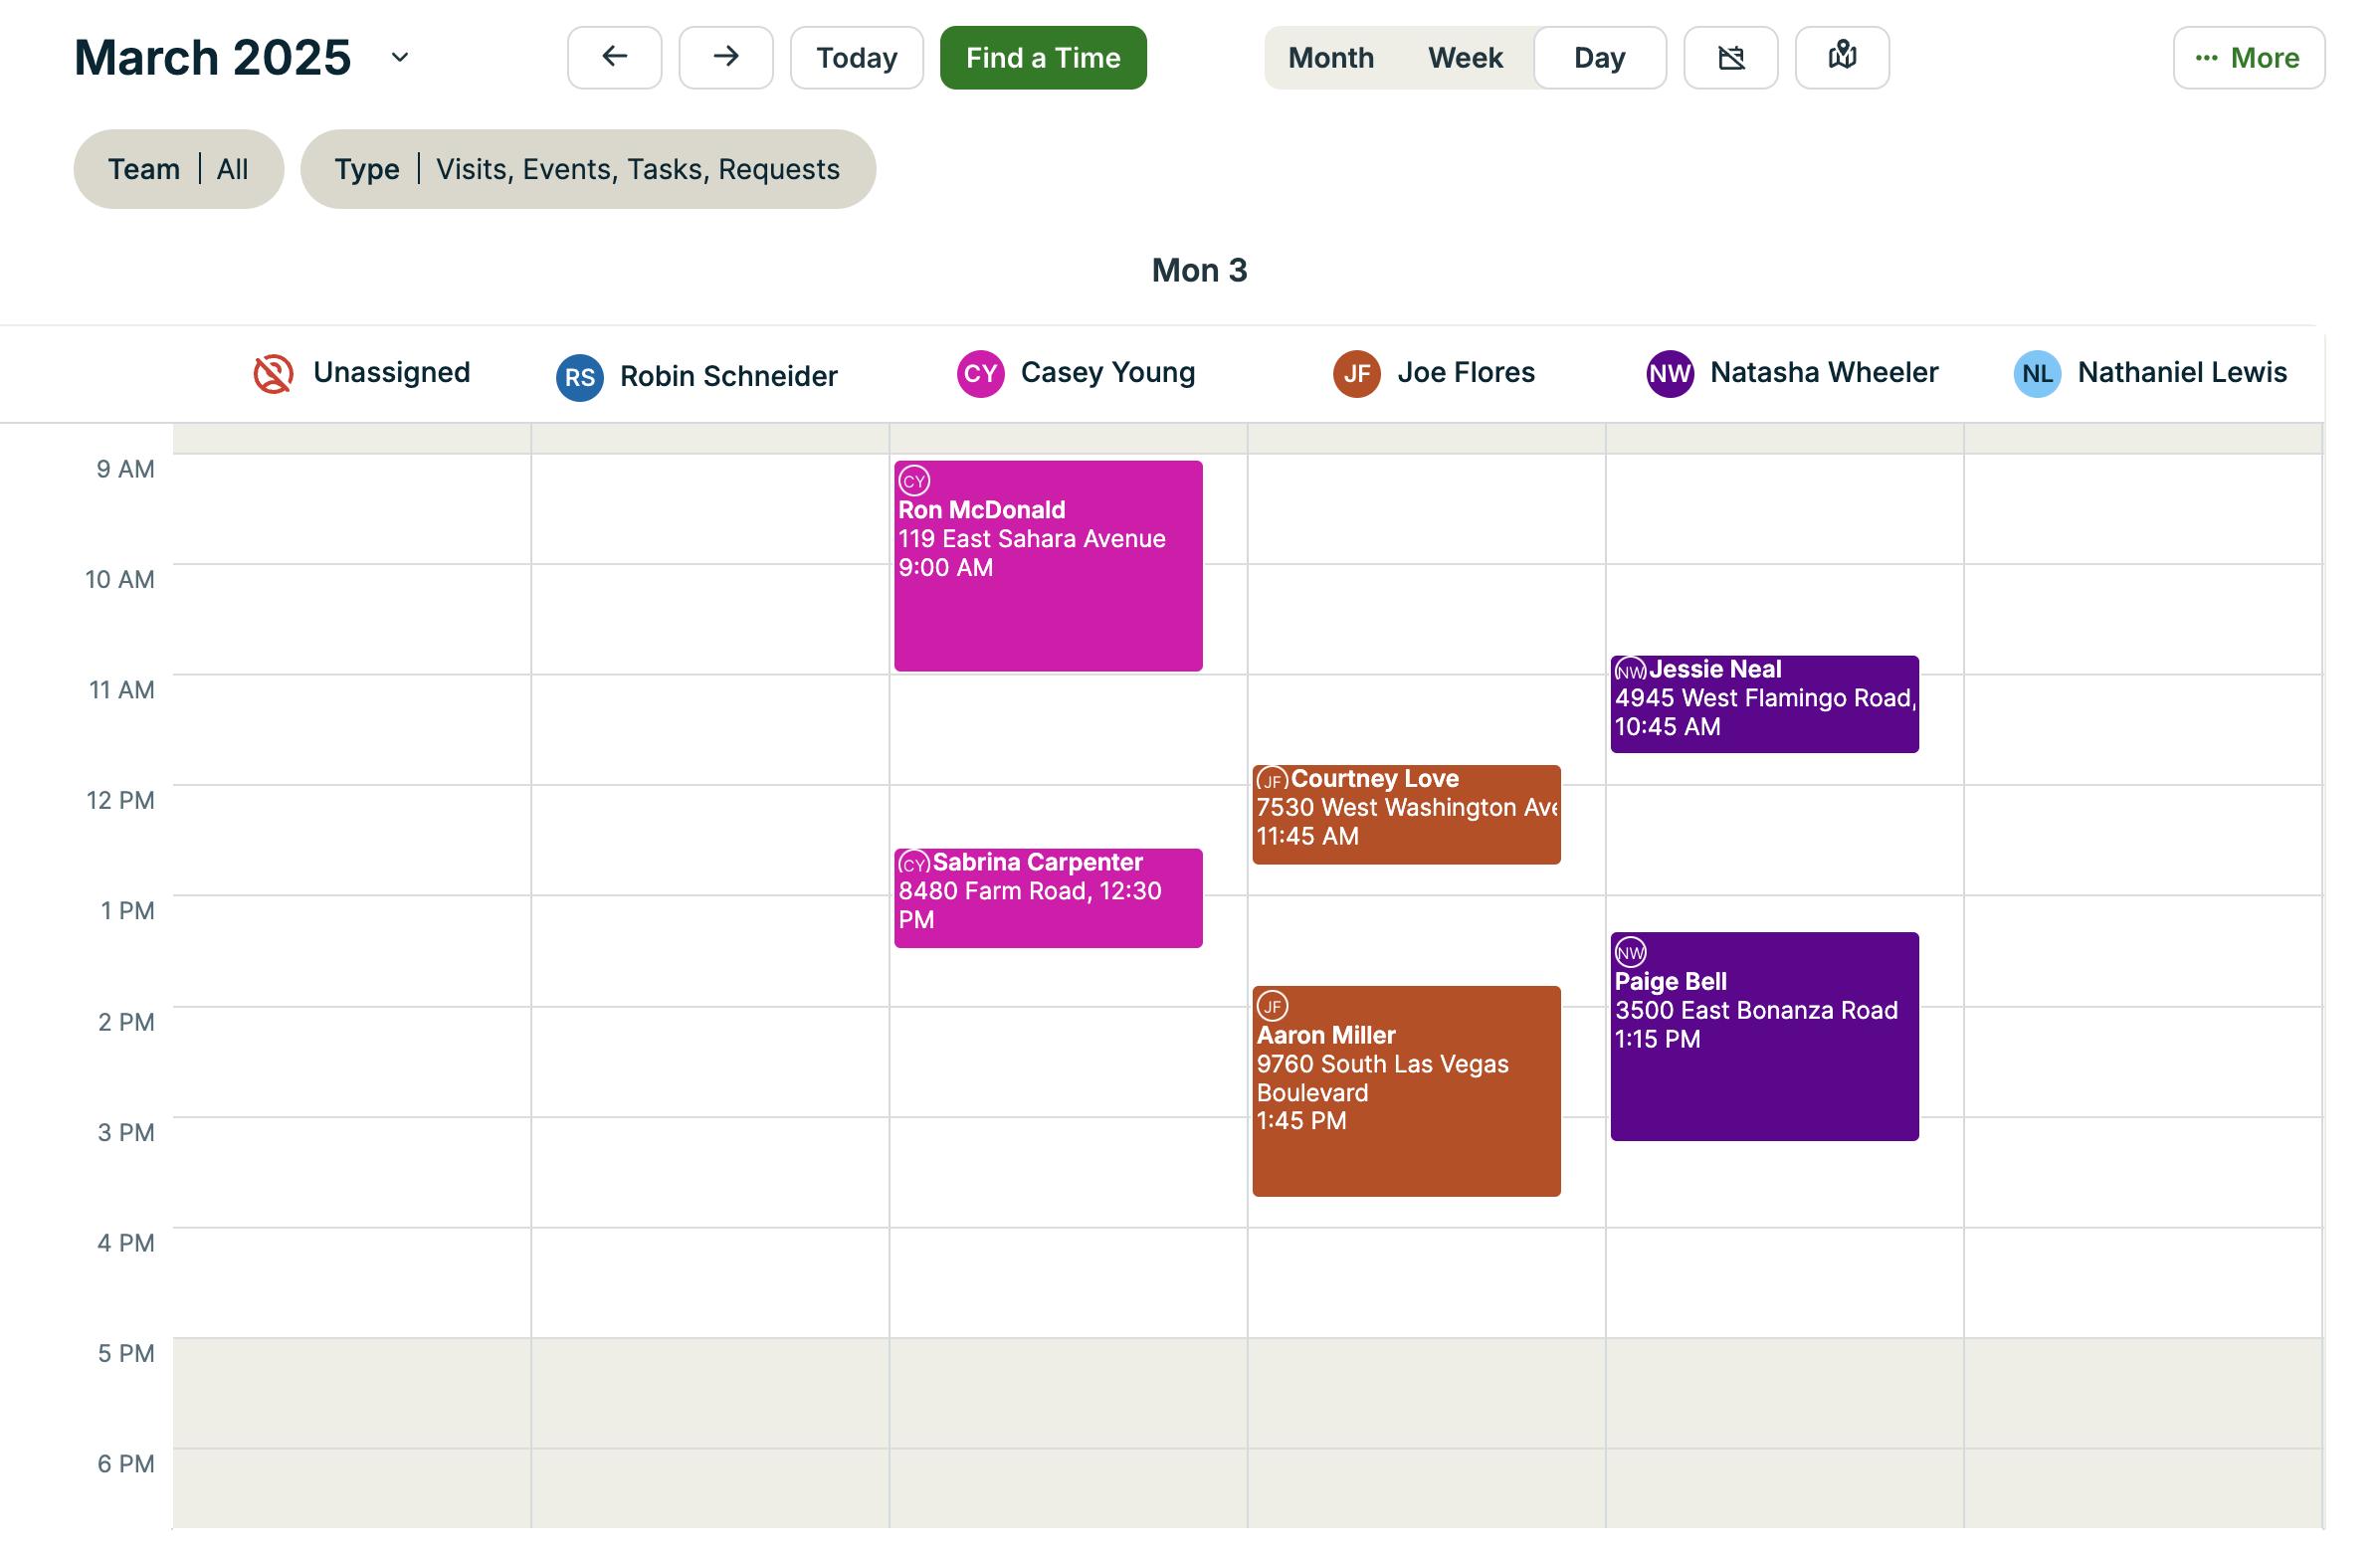Click Nathaniel Lewis's NL avatar
Screen dimensions: 2380x1548
(2036, 374)
